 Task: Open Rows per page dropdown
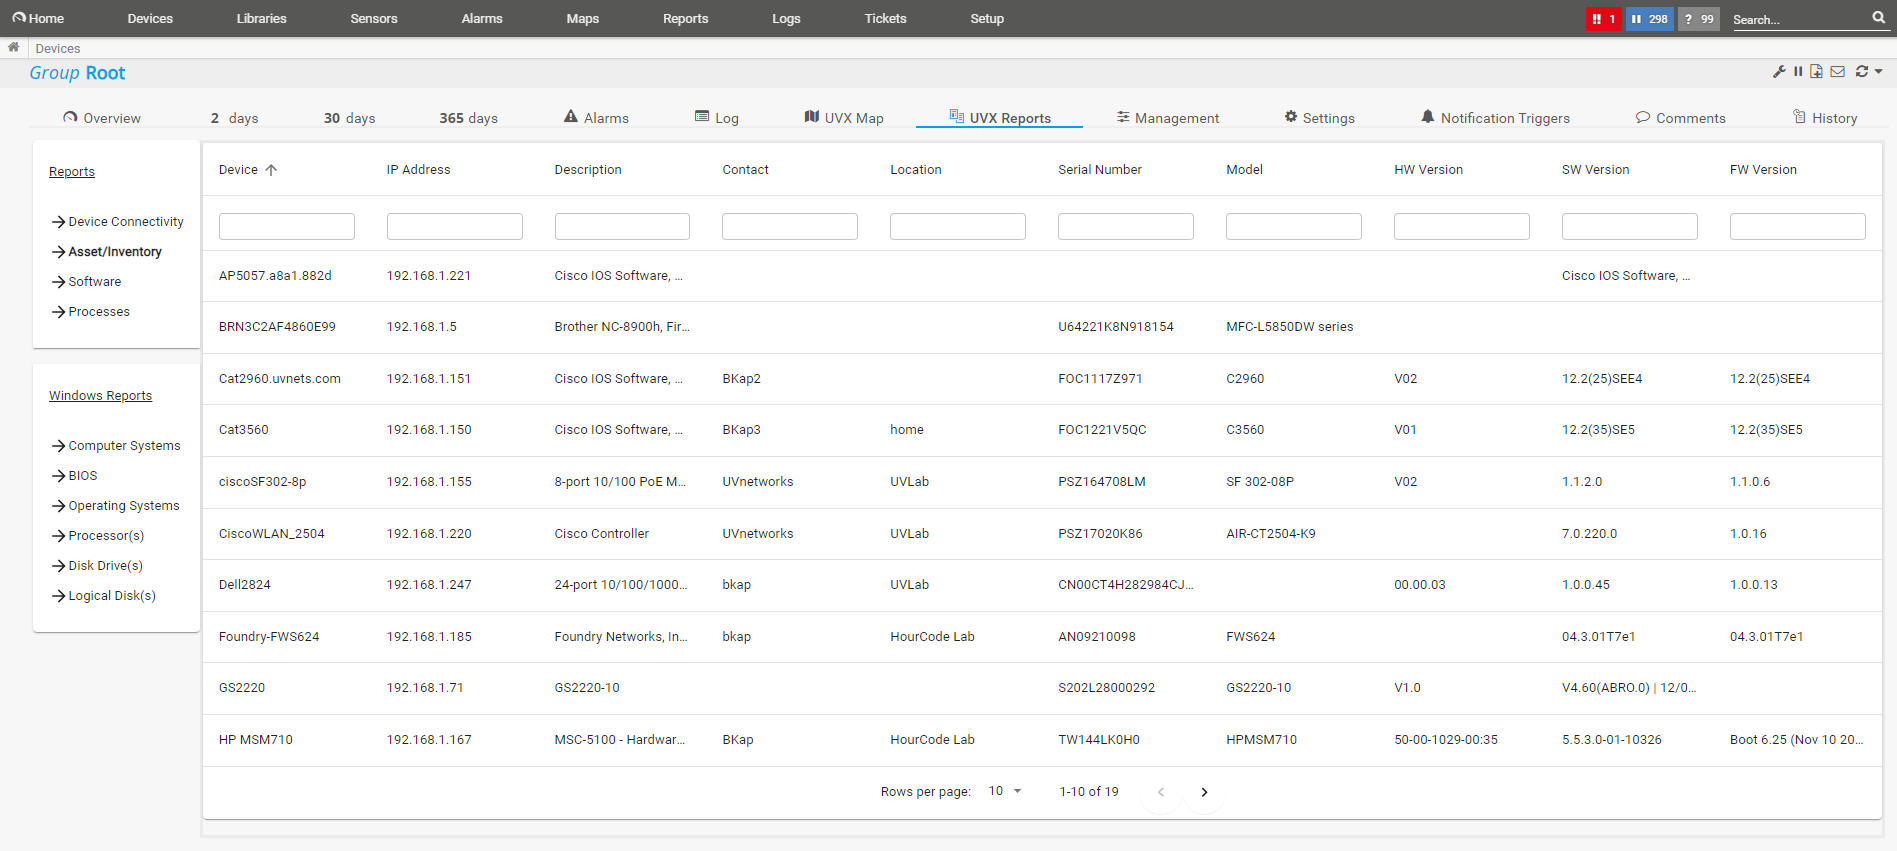pyautogui.click(x=1005, y=791)
